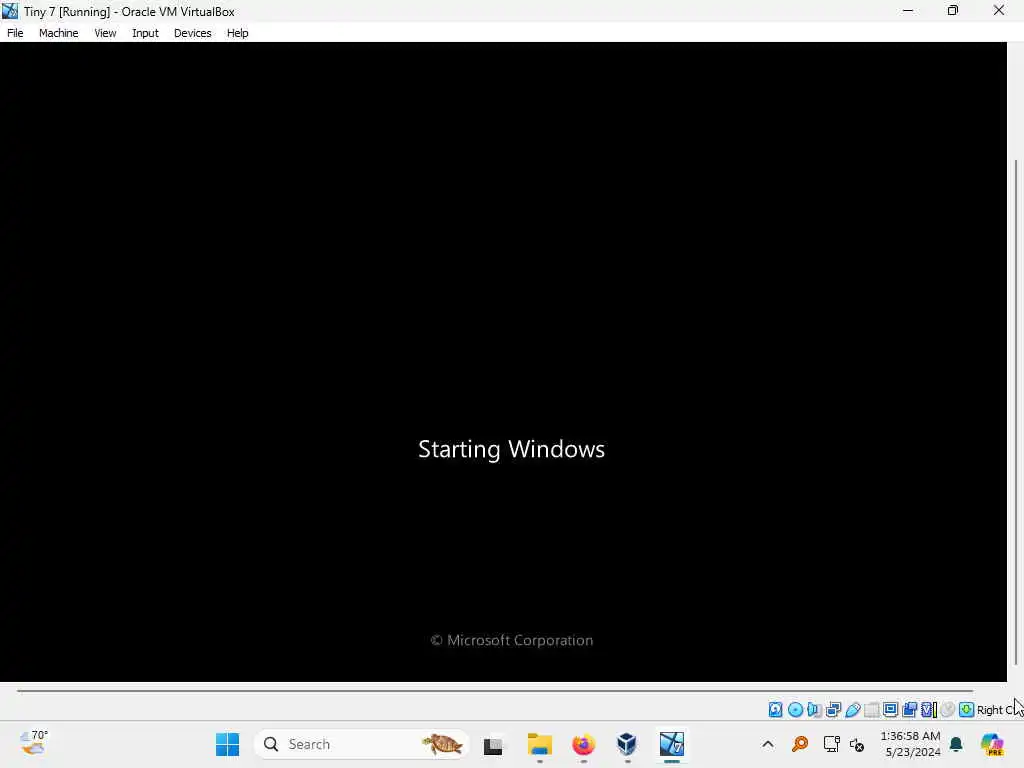Show hidden system tray icons
The image size is (1024, 768).
(x=768, y=744)
